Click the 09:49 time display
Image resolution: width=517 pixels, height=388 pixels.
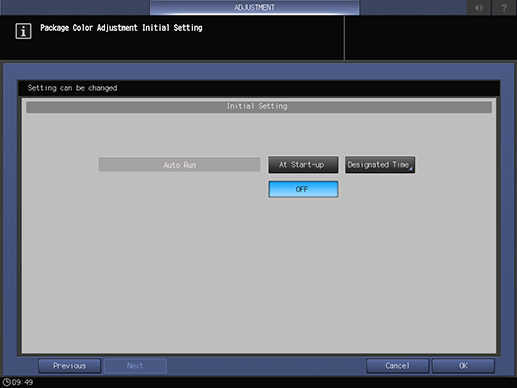pos(22,382)
